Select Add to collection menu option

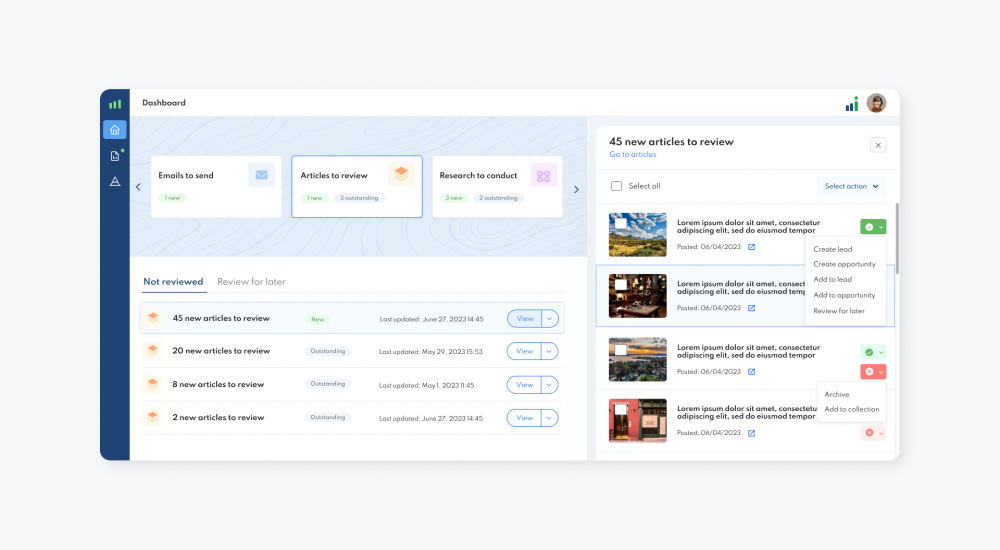click(852, 410)
